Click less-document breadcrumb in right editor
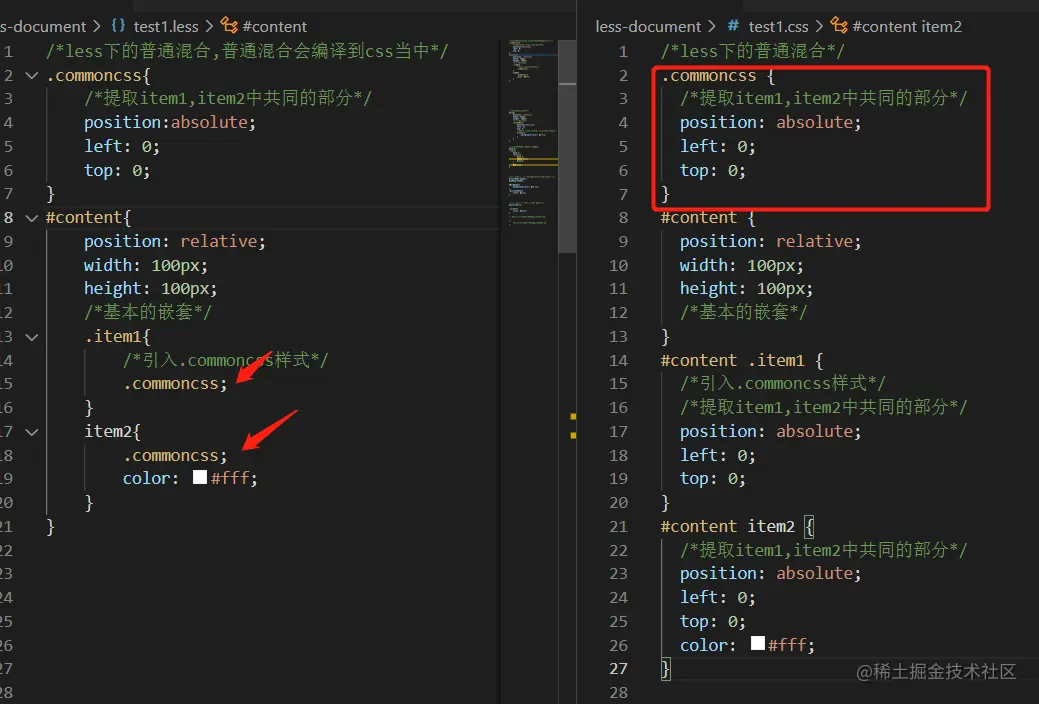This screenshot has width=1039, height=704. point(647,27)
